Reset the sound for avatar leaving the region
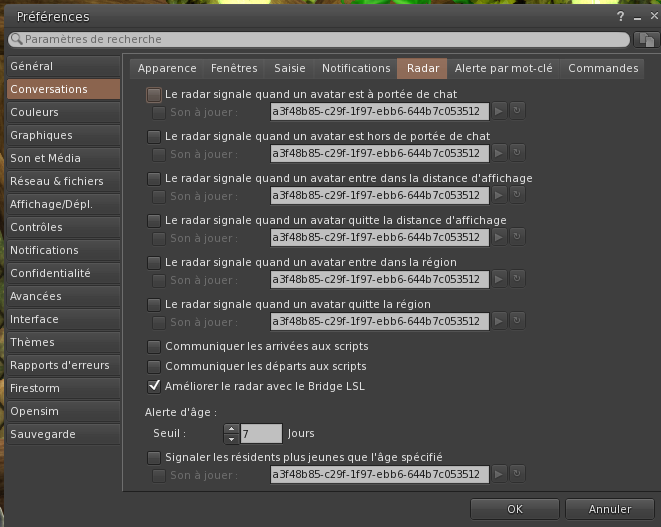This screenshot has height=527, width=661. coord(517,322)
